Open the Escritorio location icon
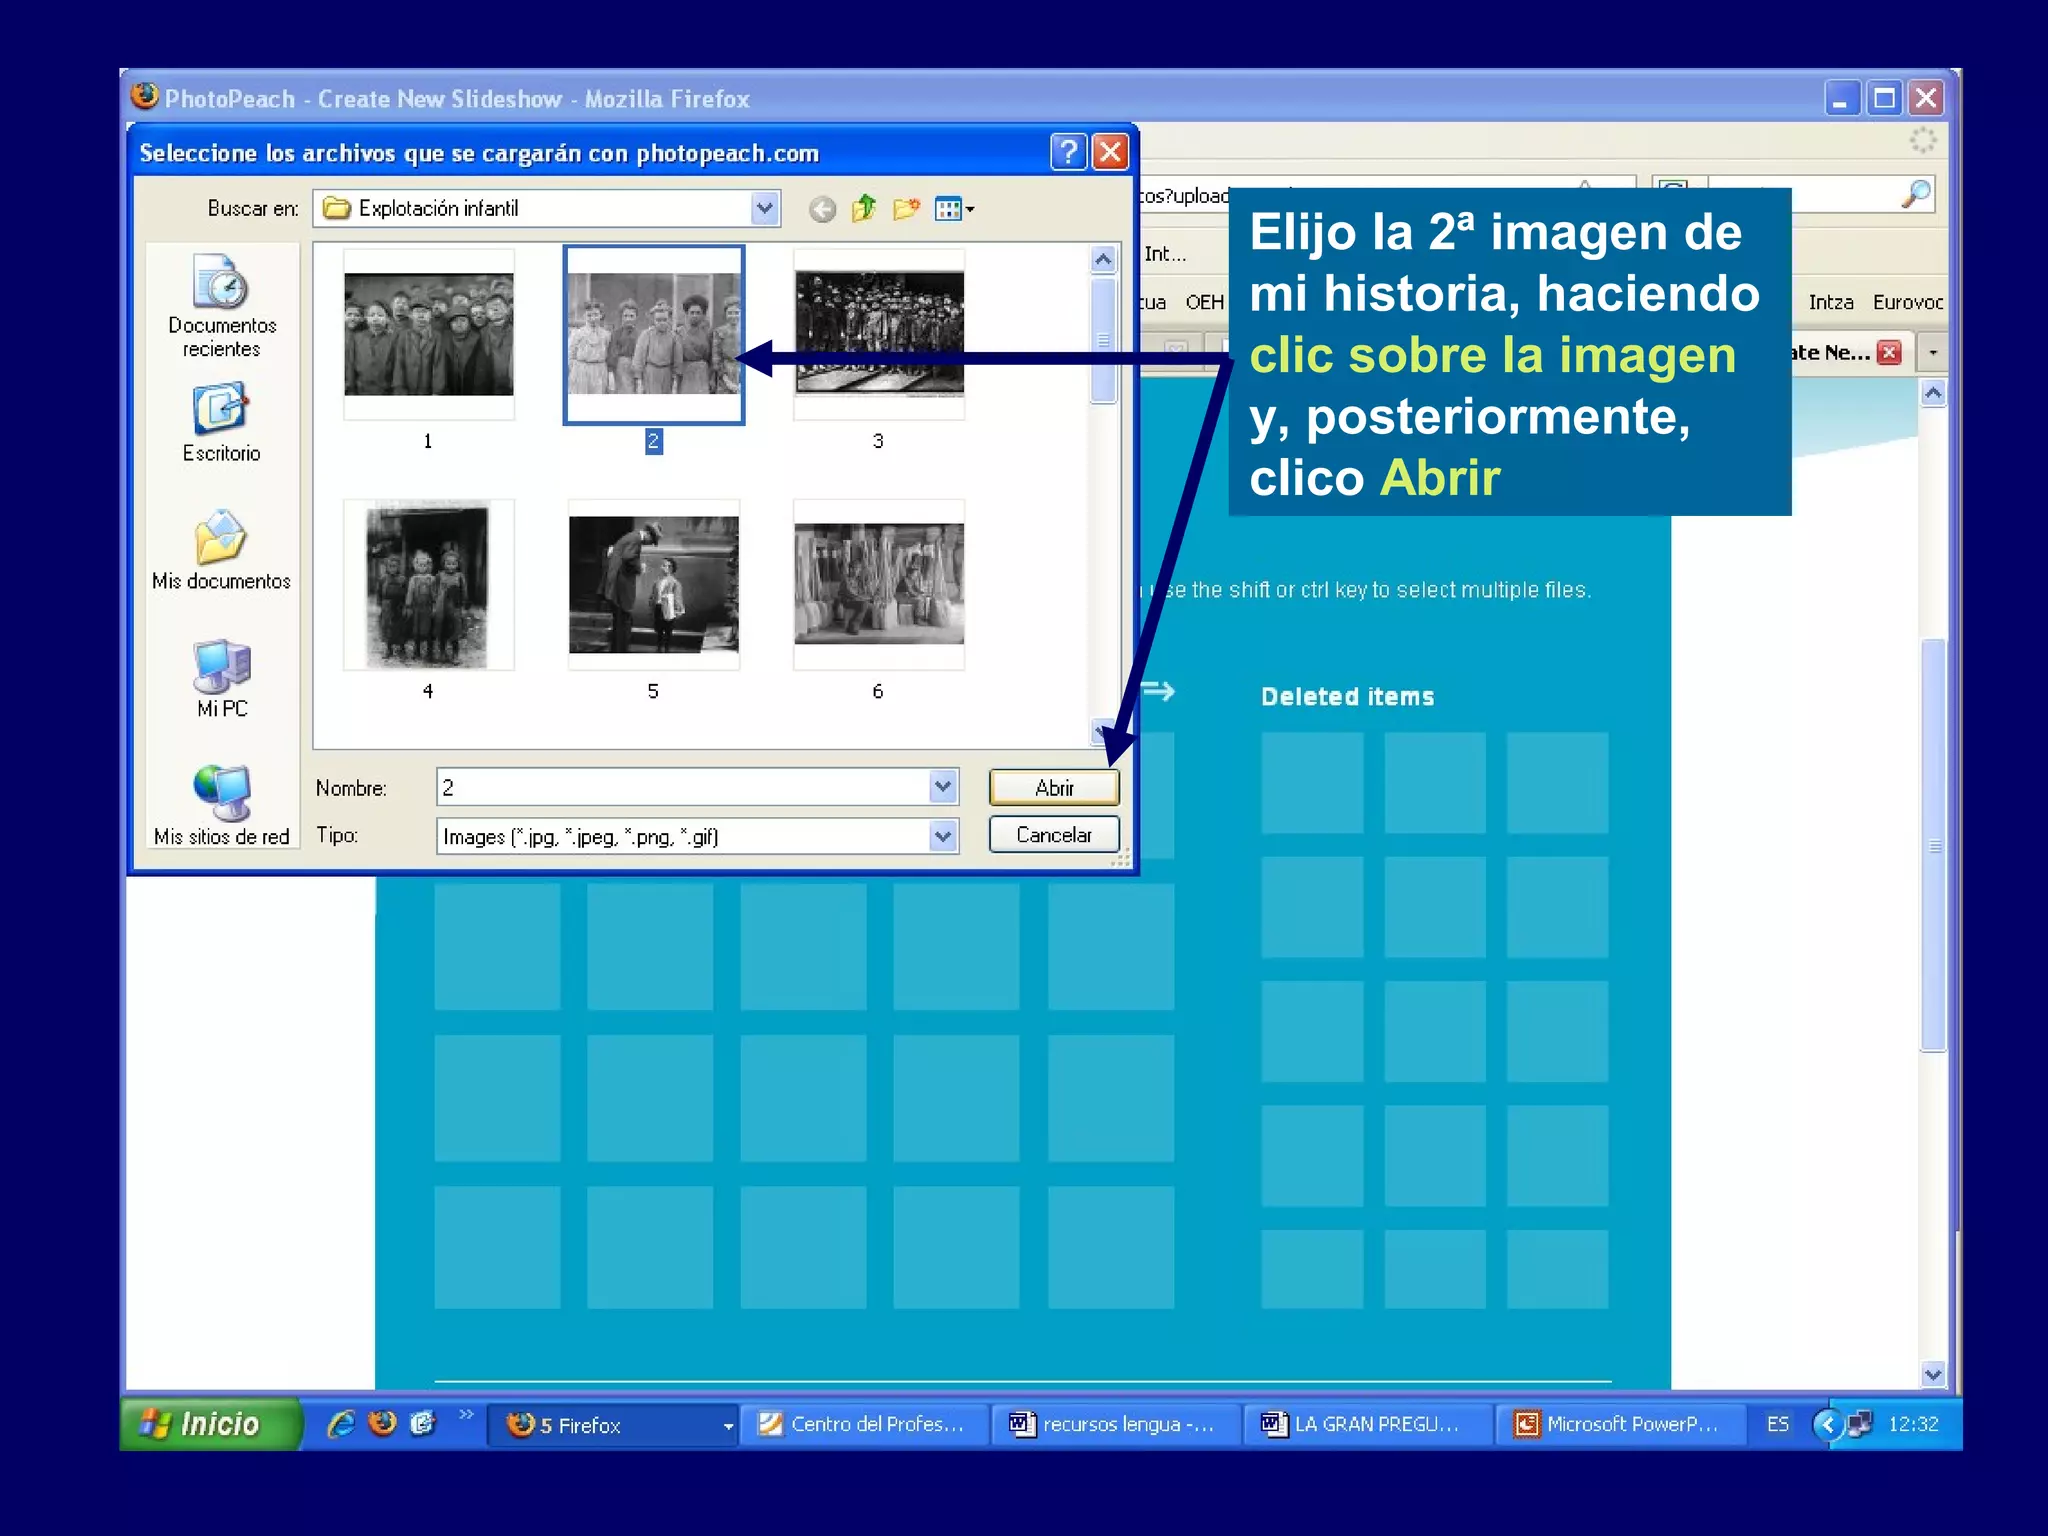Viewport: 2048px width, 1536px height. click(x=221, y=410)
